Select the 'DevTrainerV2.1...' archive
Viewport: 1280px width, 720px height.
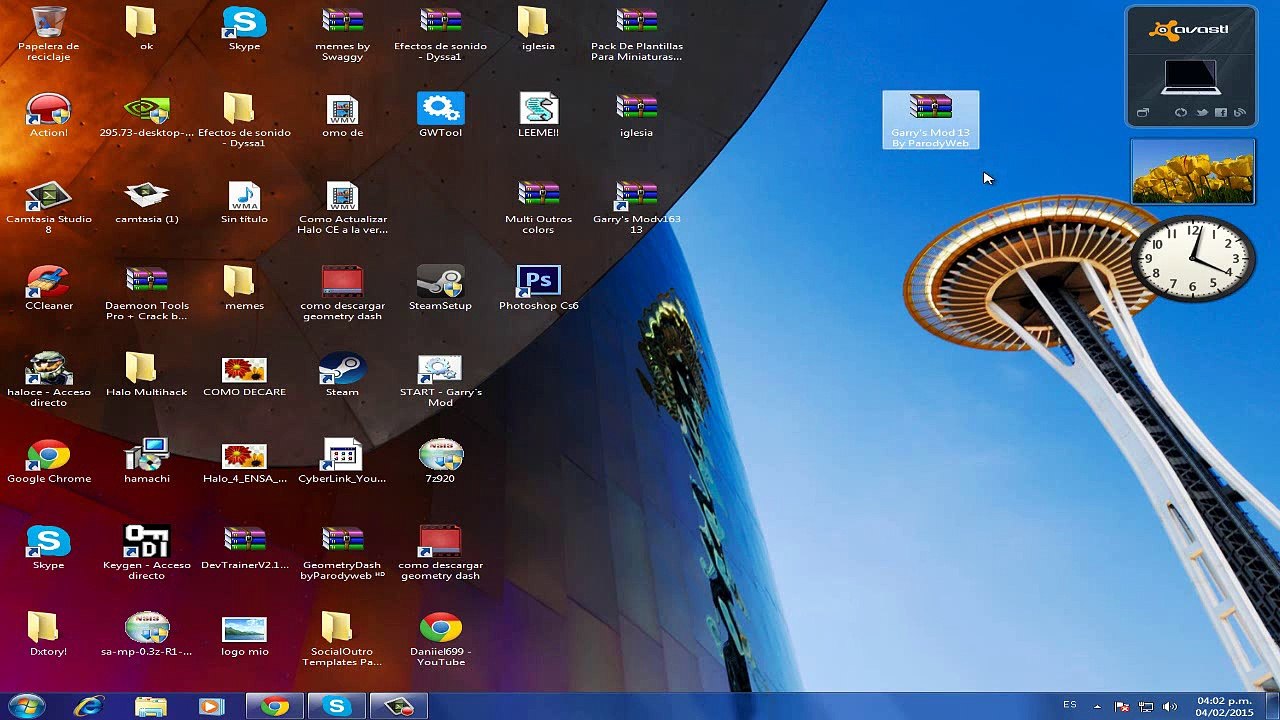click(244, 548)
